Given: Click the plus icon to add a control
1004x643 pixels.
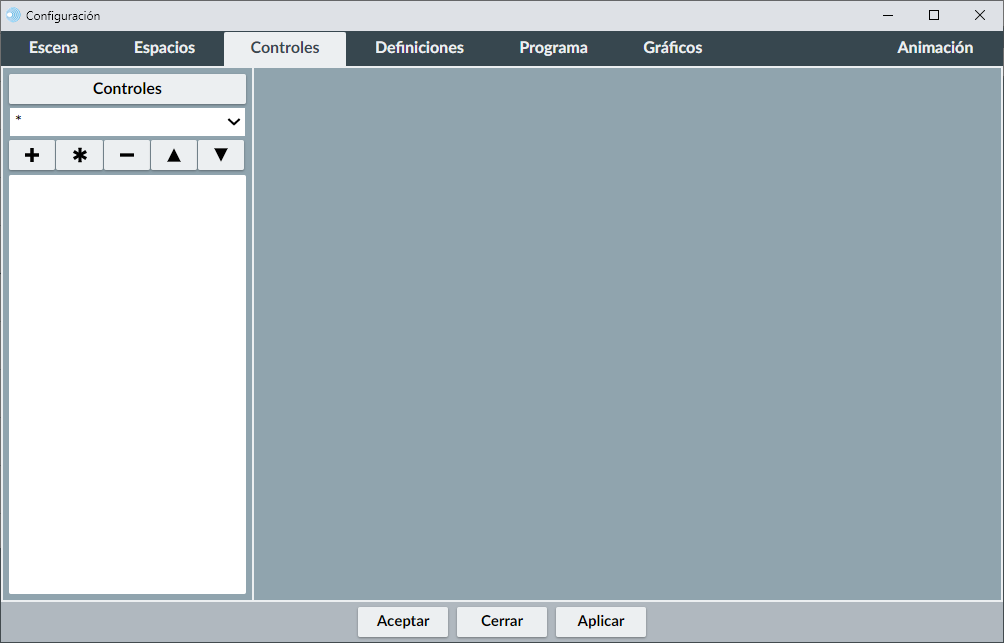Looking at the screenshot, I should coord(32,155).
